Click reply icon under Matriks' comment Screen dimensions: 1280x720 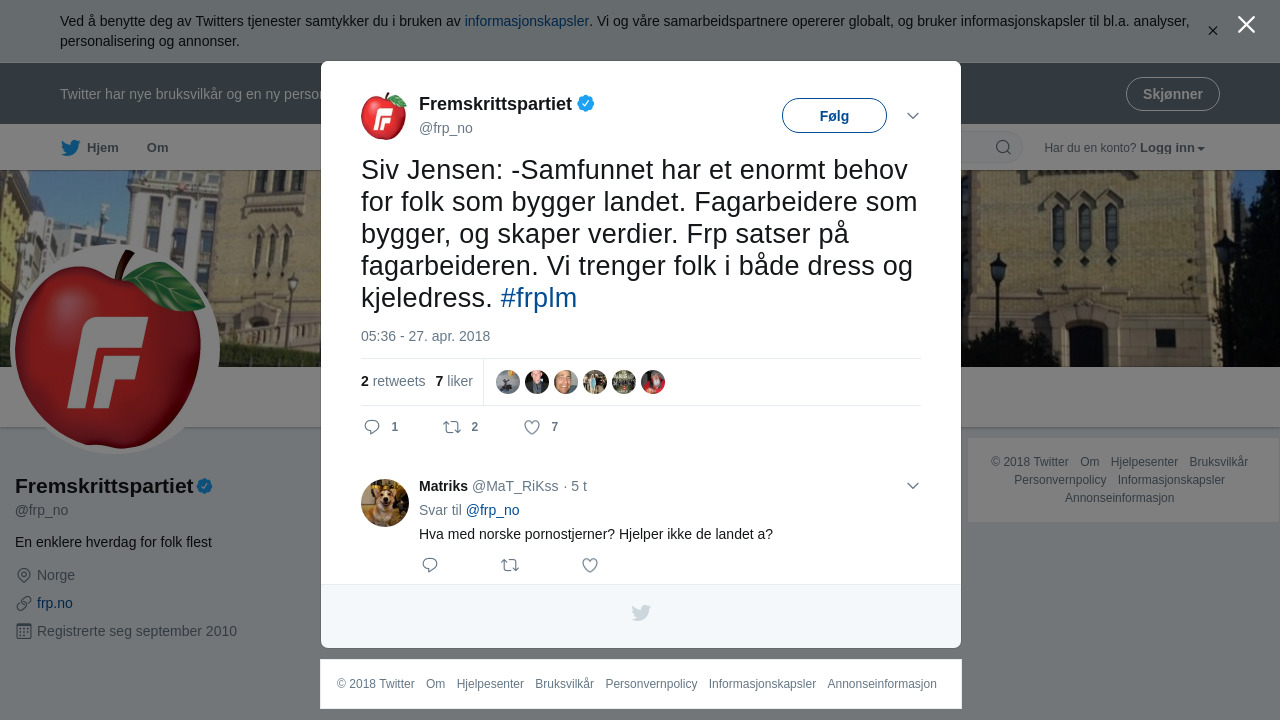430,565
